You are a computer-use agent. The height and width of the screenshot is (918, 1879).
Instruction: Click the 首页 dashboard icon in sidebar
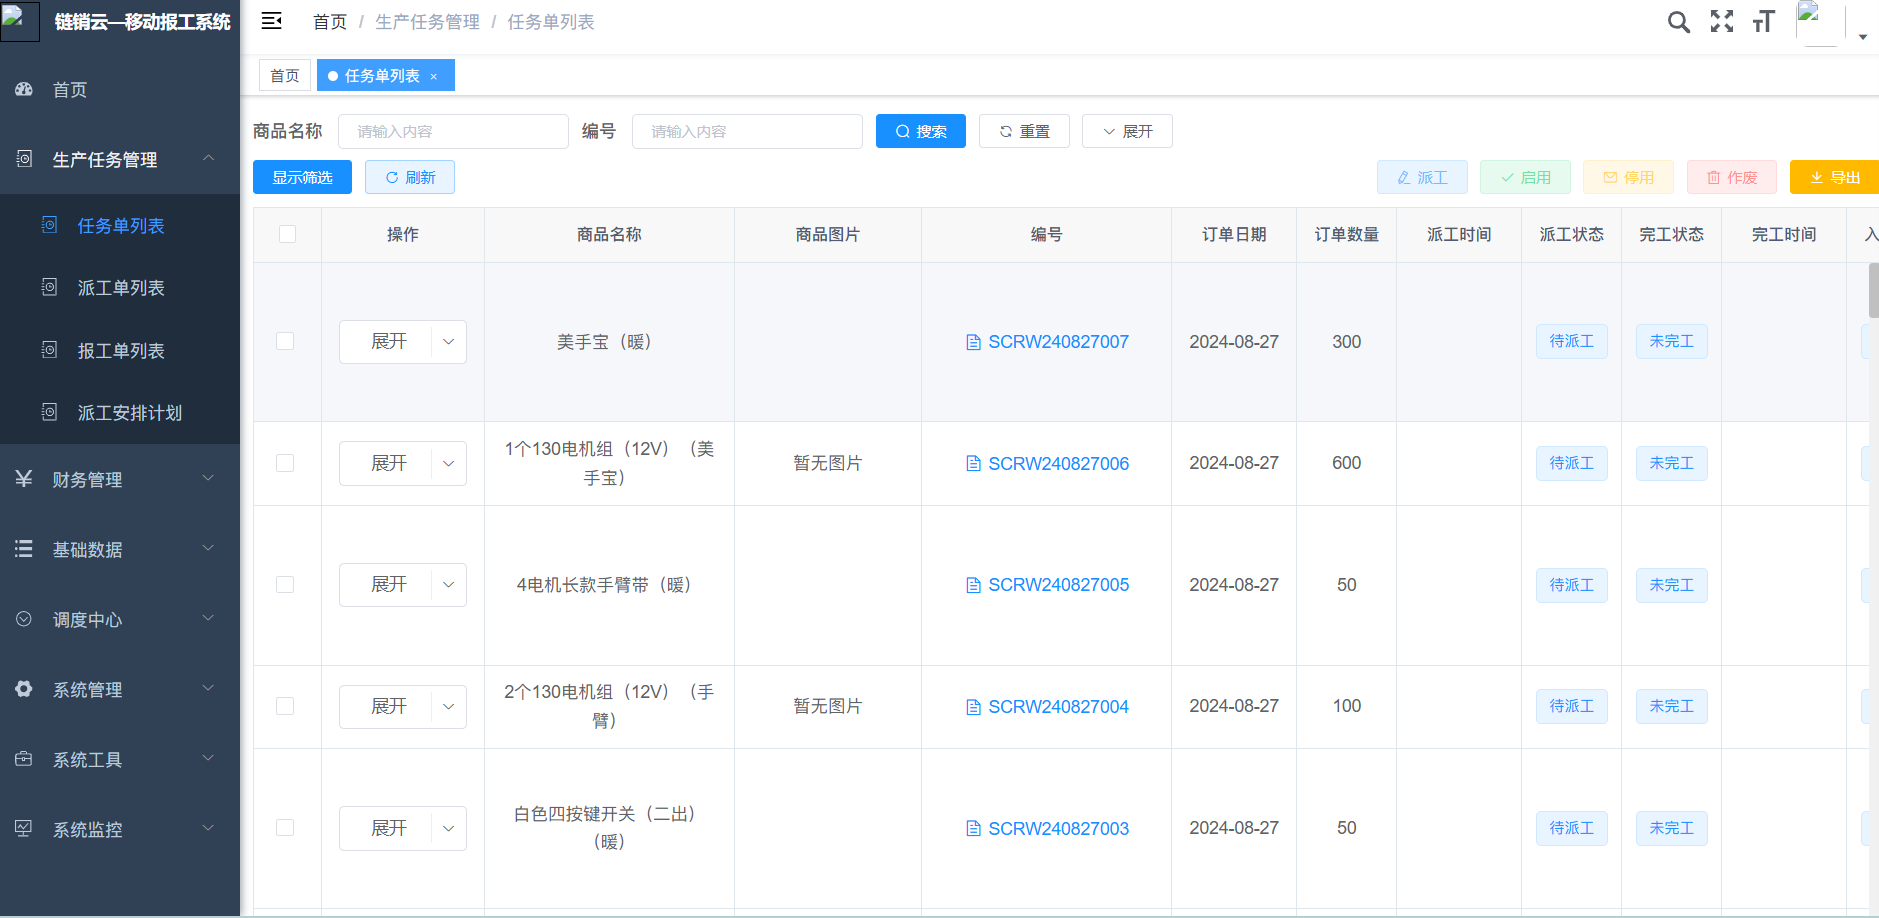tap(24, 89)
